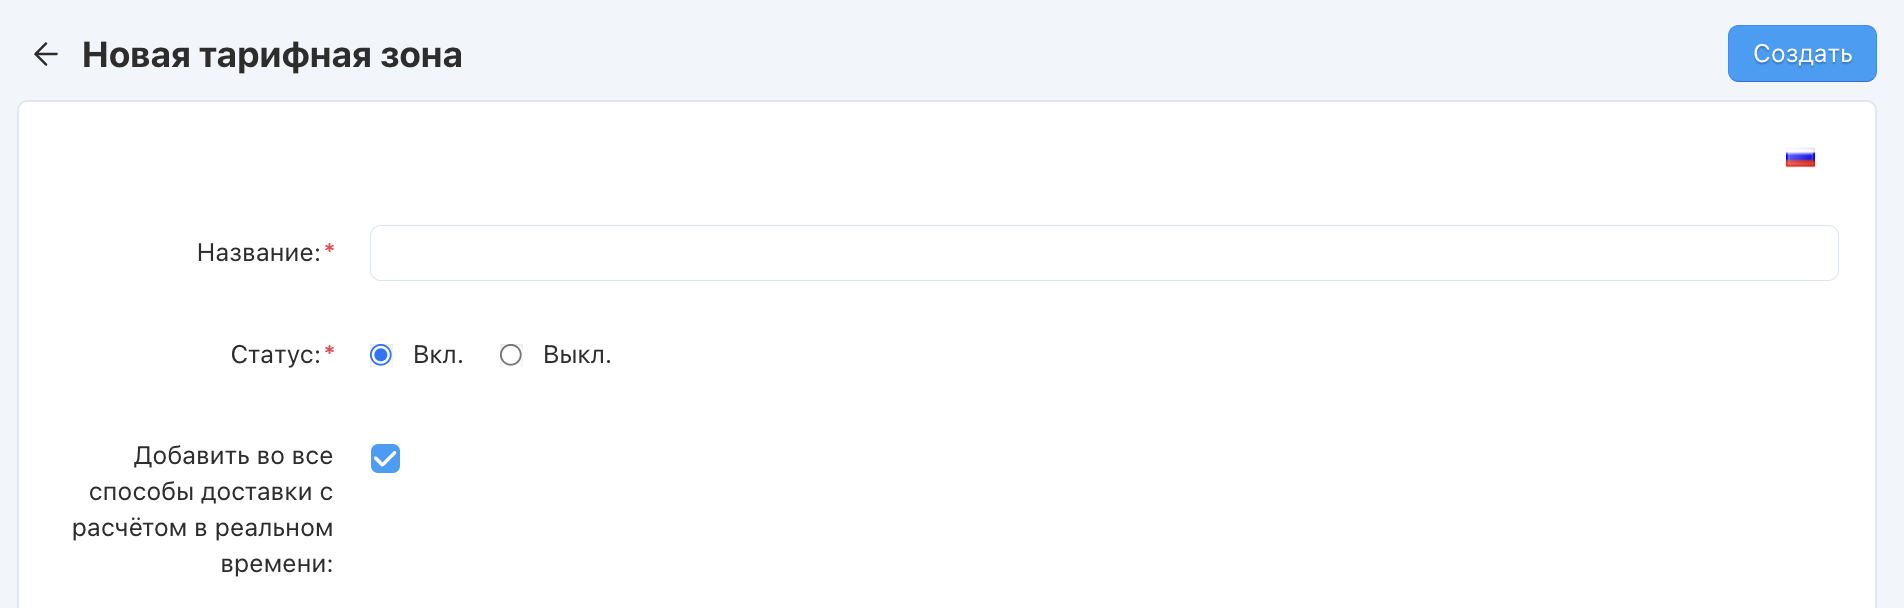Select the Выкл. status radio button
This screenshot has height=608, width=1904.
pyautogui.click(x=511, y=355)
